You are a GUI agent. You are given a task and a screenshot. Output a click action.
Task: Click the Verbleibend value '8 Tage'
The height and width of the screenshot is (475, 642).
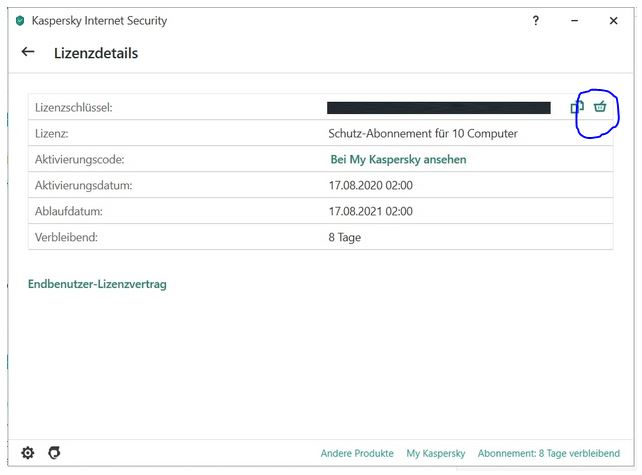point(345,237)
